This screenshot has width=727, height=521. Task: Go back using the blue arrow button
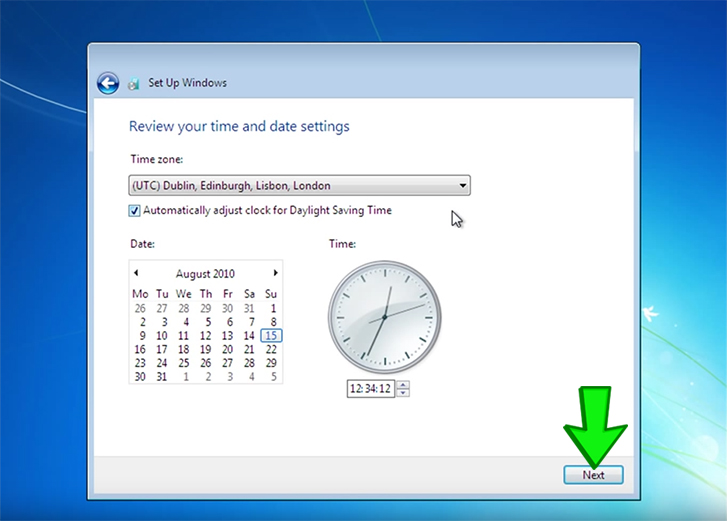(108, 83)
